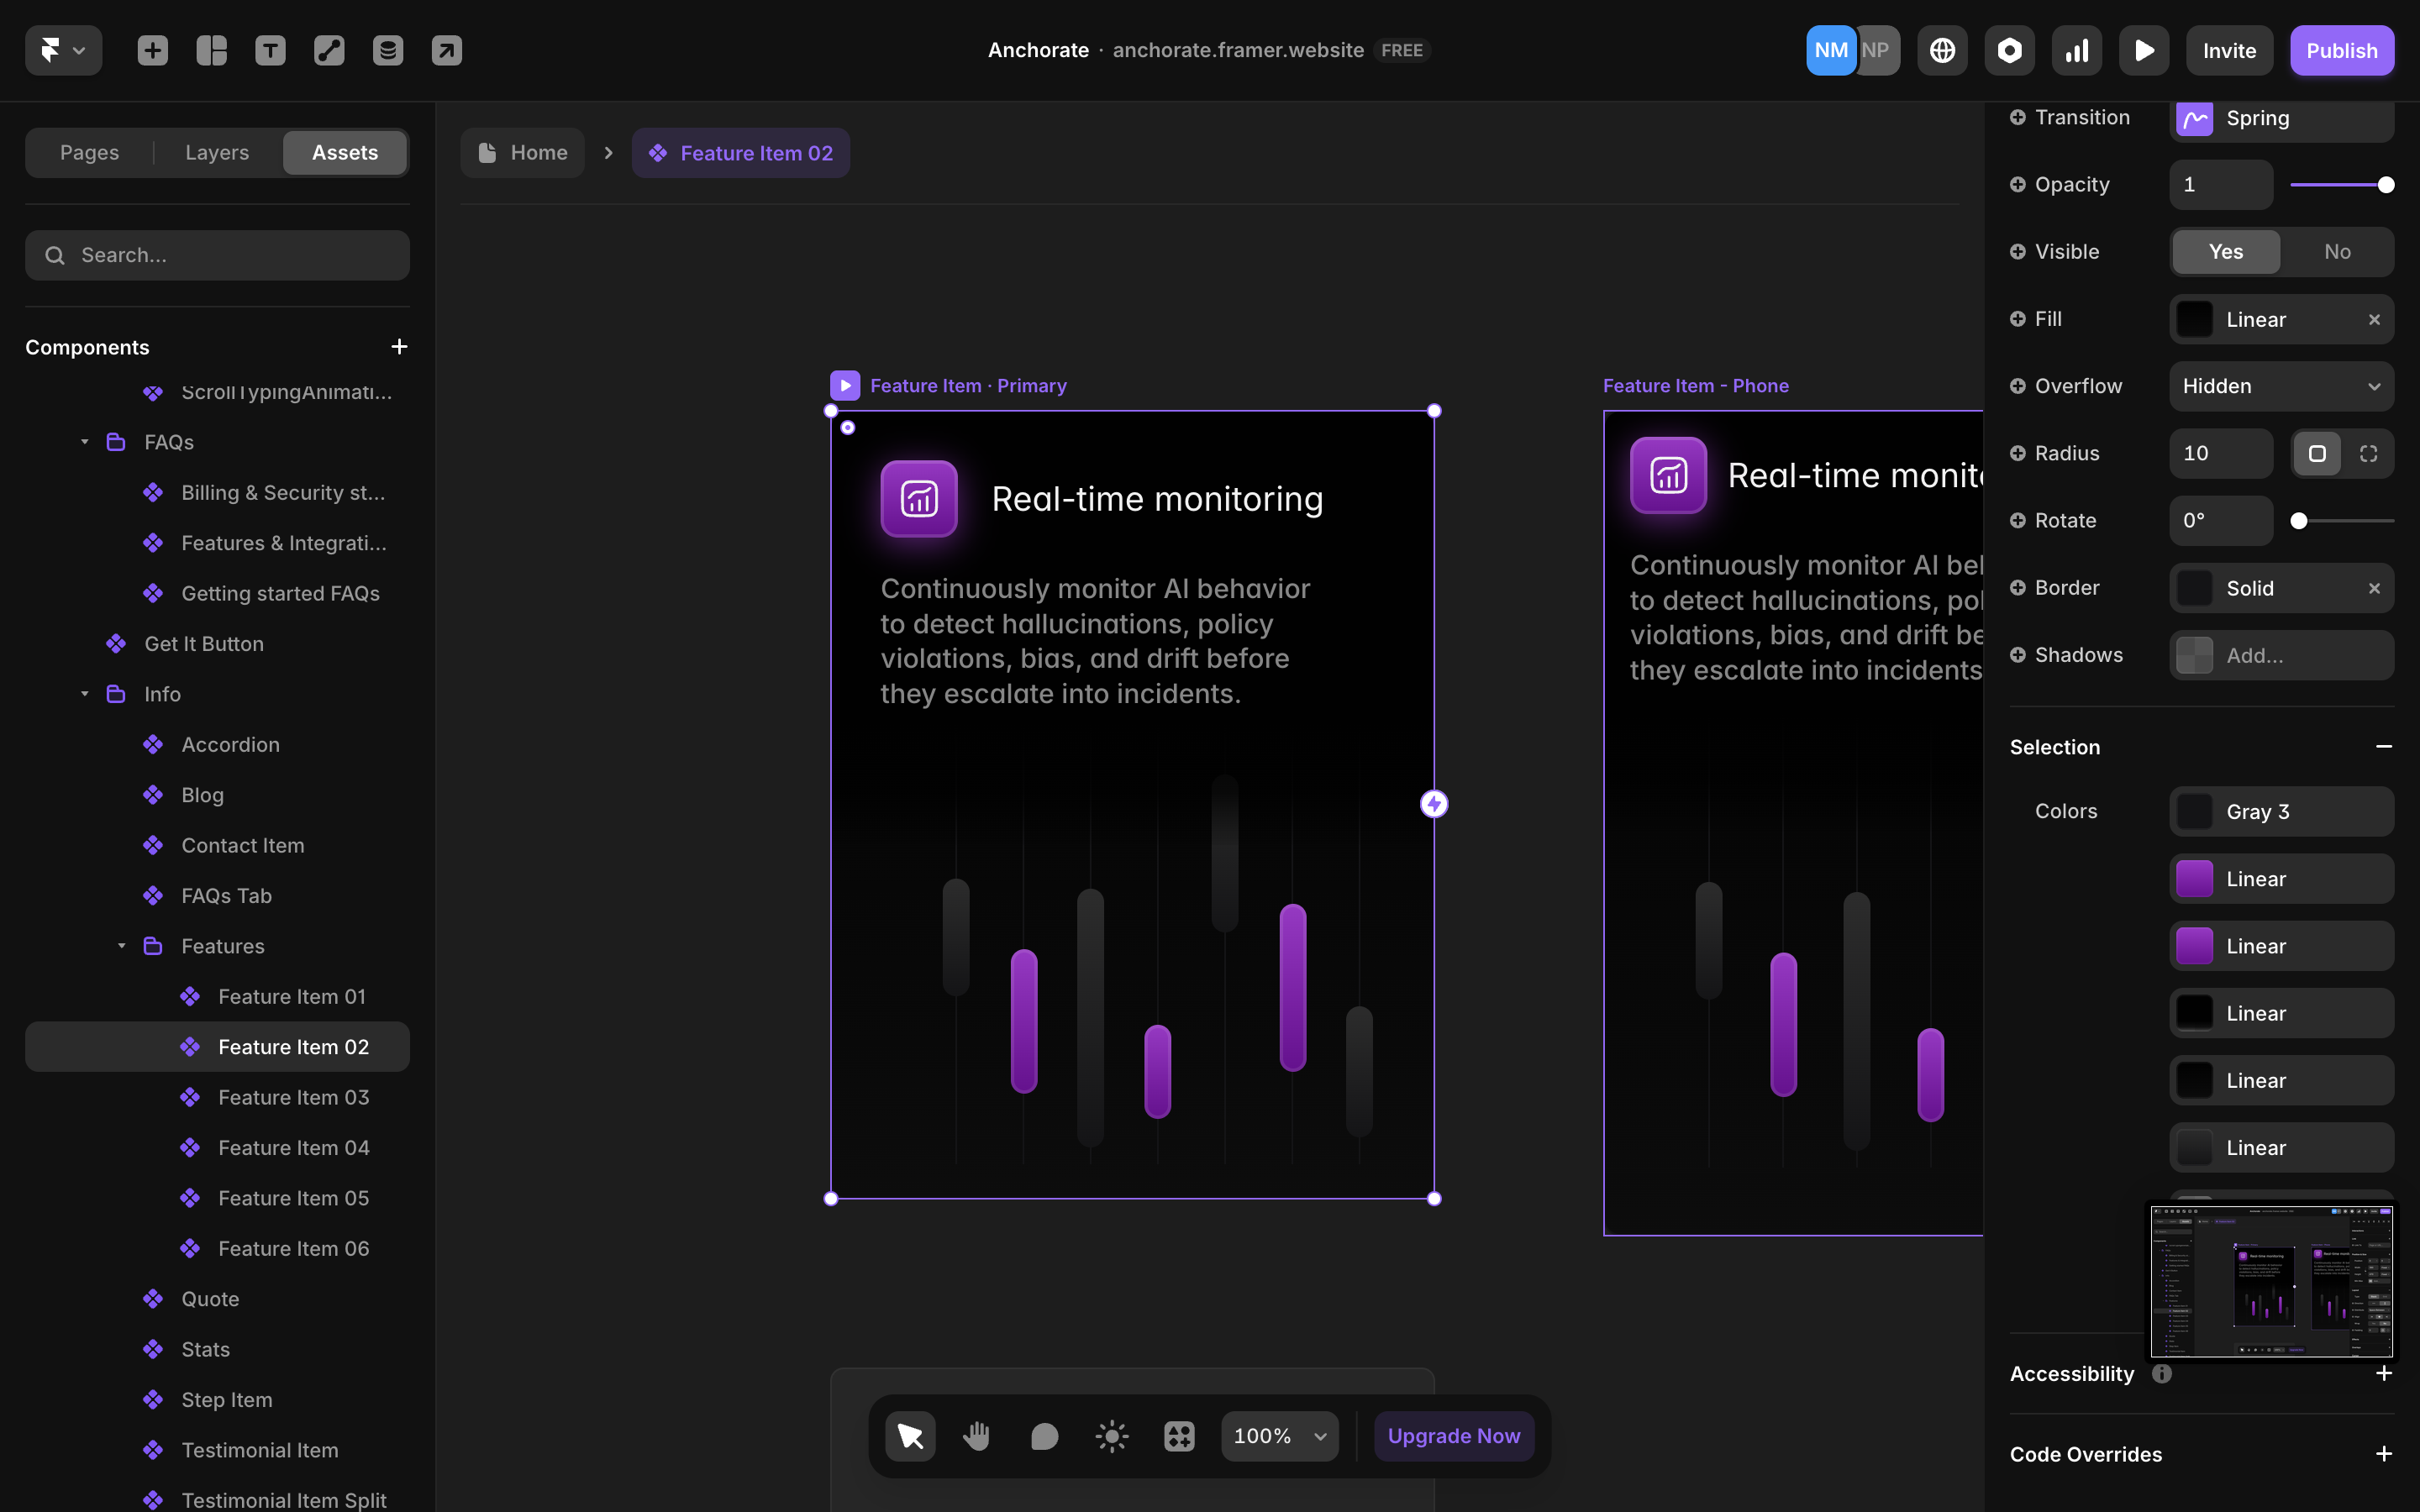The image size is (2420, 1512).
Task: Enable per-corner radius toggle
Action: pos(2368,454)
